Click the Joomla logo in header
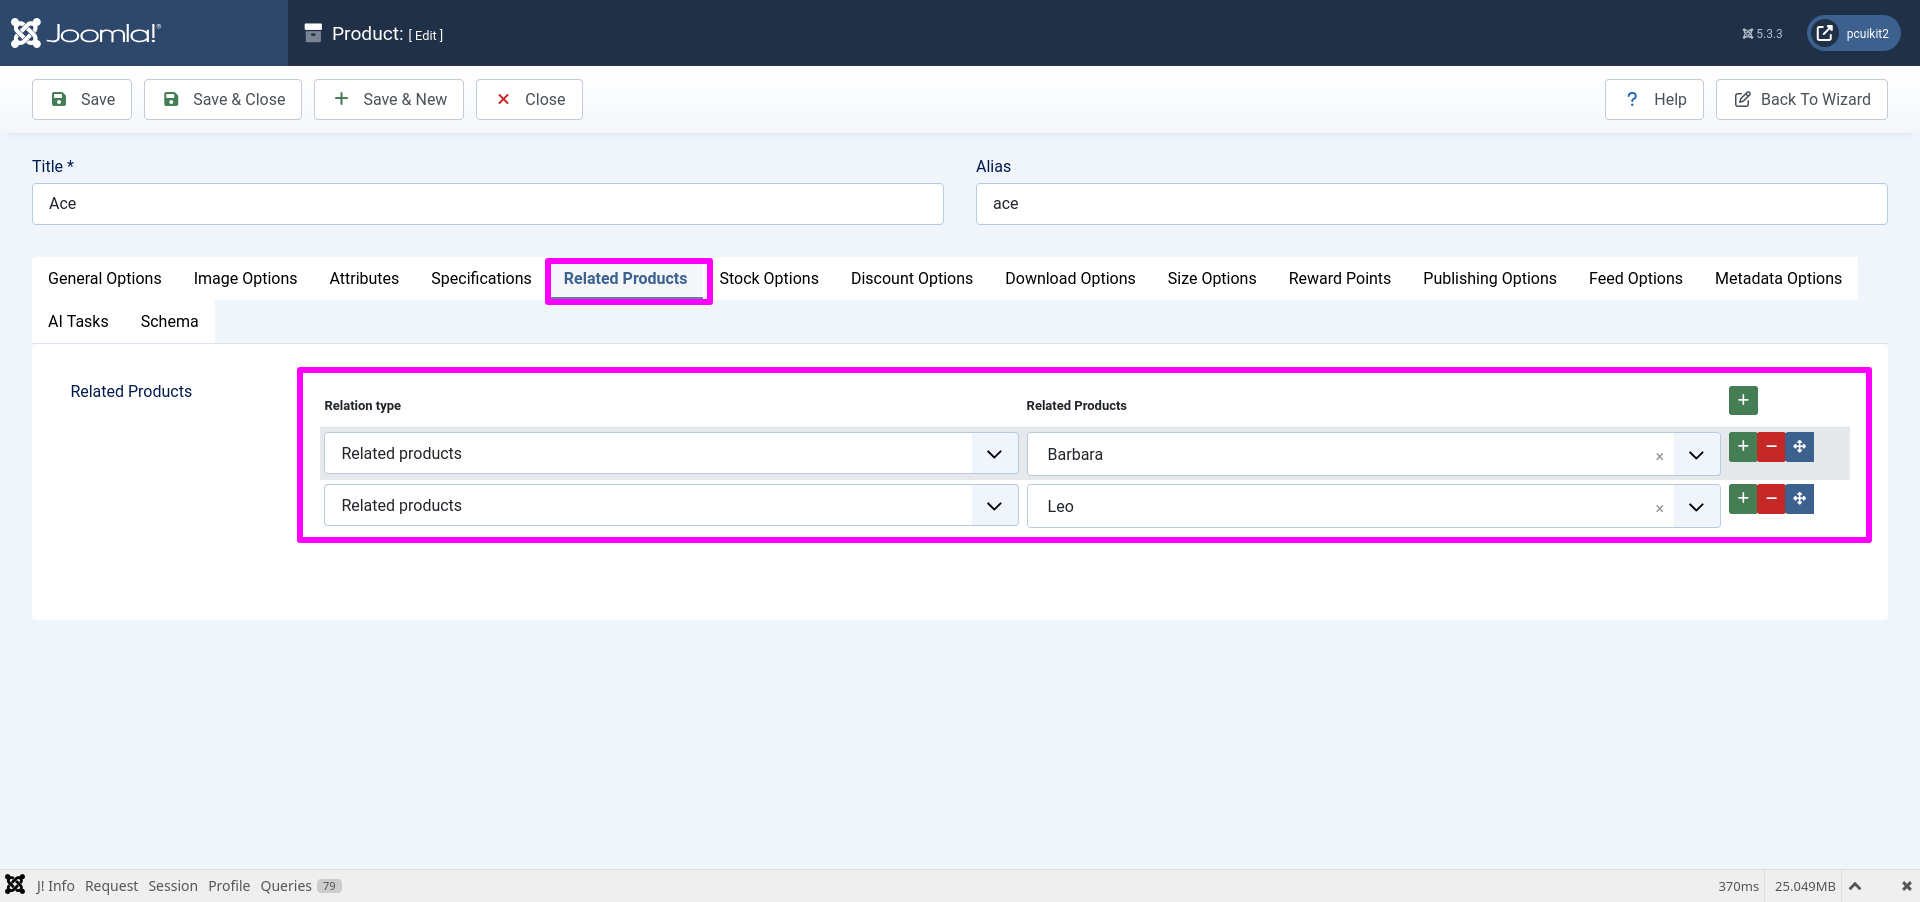1920x902 pixels. [x=86, y=33]
